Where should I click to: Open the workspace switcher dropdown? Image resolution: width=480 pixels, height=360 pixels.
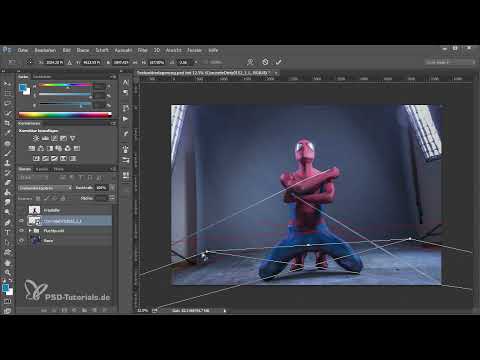point(449,62)
